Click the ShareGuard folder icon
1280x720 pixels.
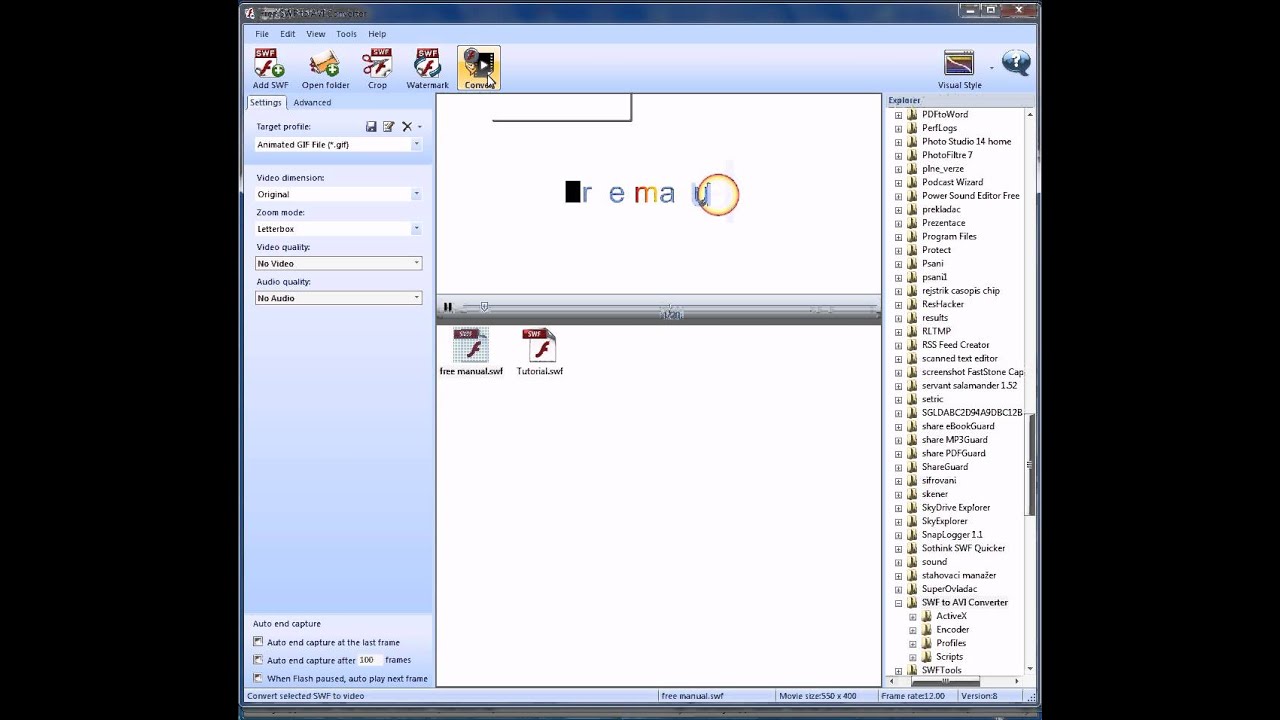(x=912, y=467)
